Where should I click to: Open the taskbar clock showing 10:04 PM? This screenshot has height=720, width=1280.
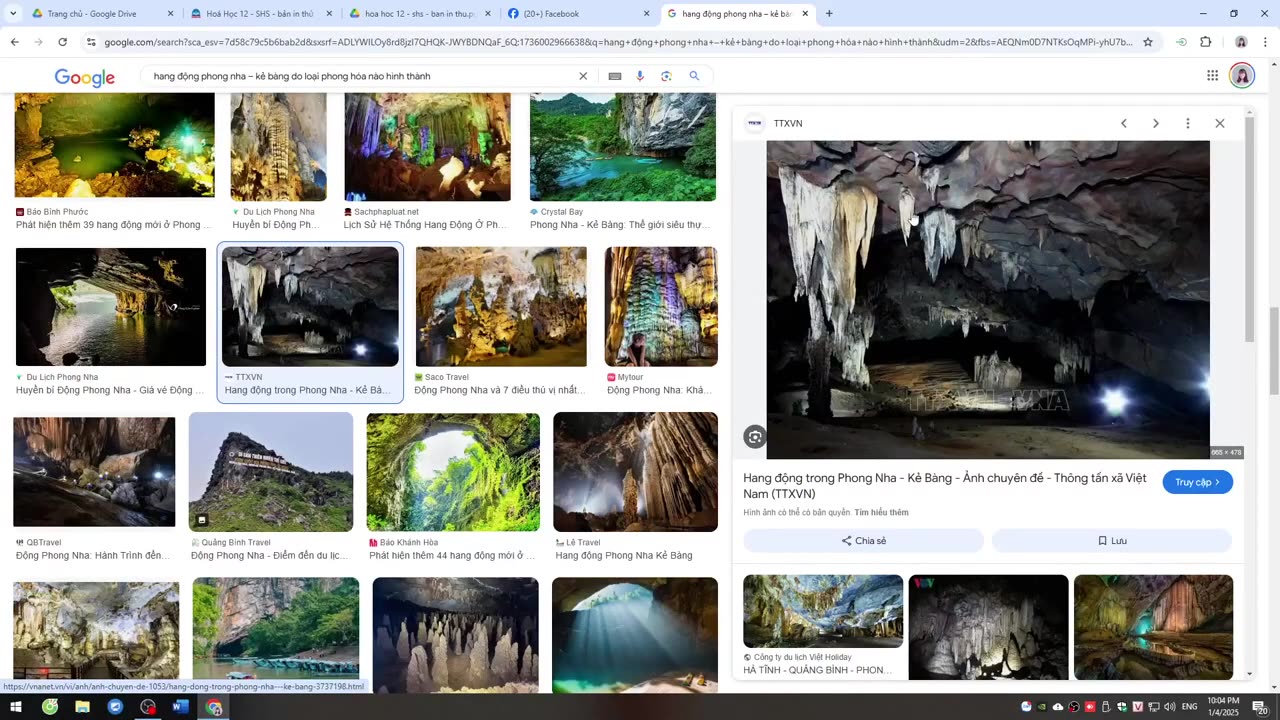(1224, 707)
